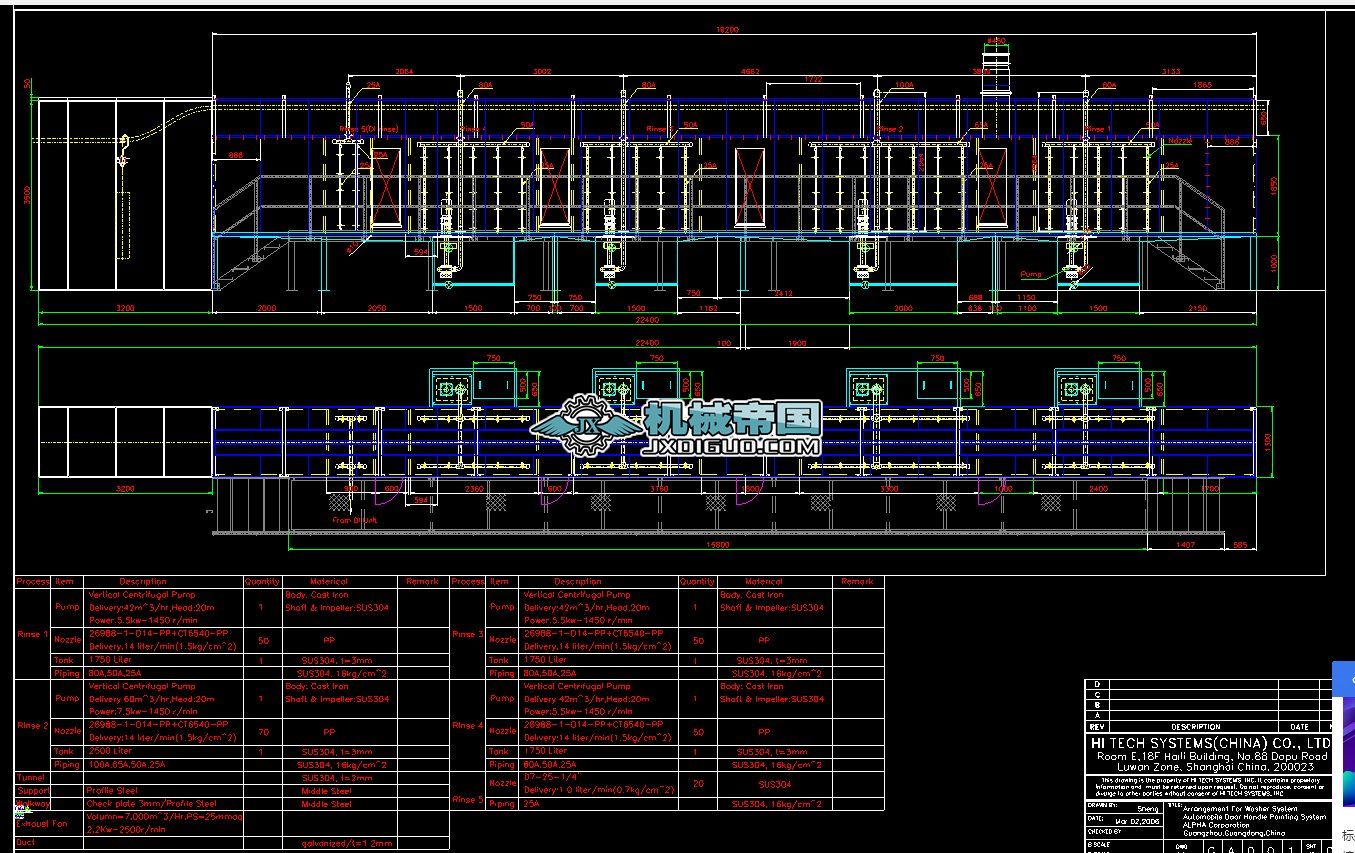Select the "Rinse 2" process cell in parts table
The width and height of the screenshot is (1355, 853).
click(32, 725)
